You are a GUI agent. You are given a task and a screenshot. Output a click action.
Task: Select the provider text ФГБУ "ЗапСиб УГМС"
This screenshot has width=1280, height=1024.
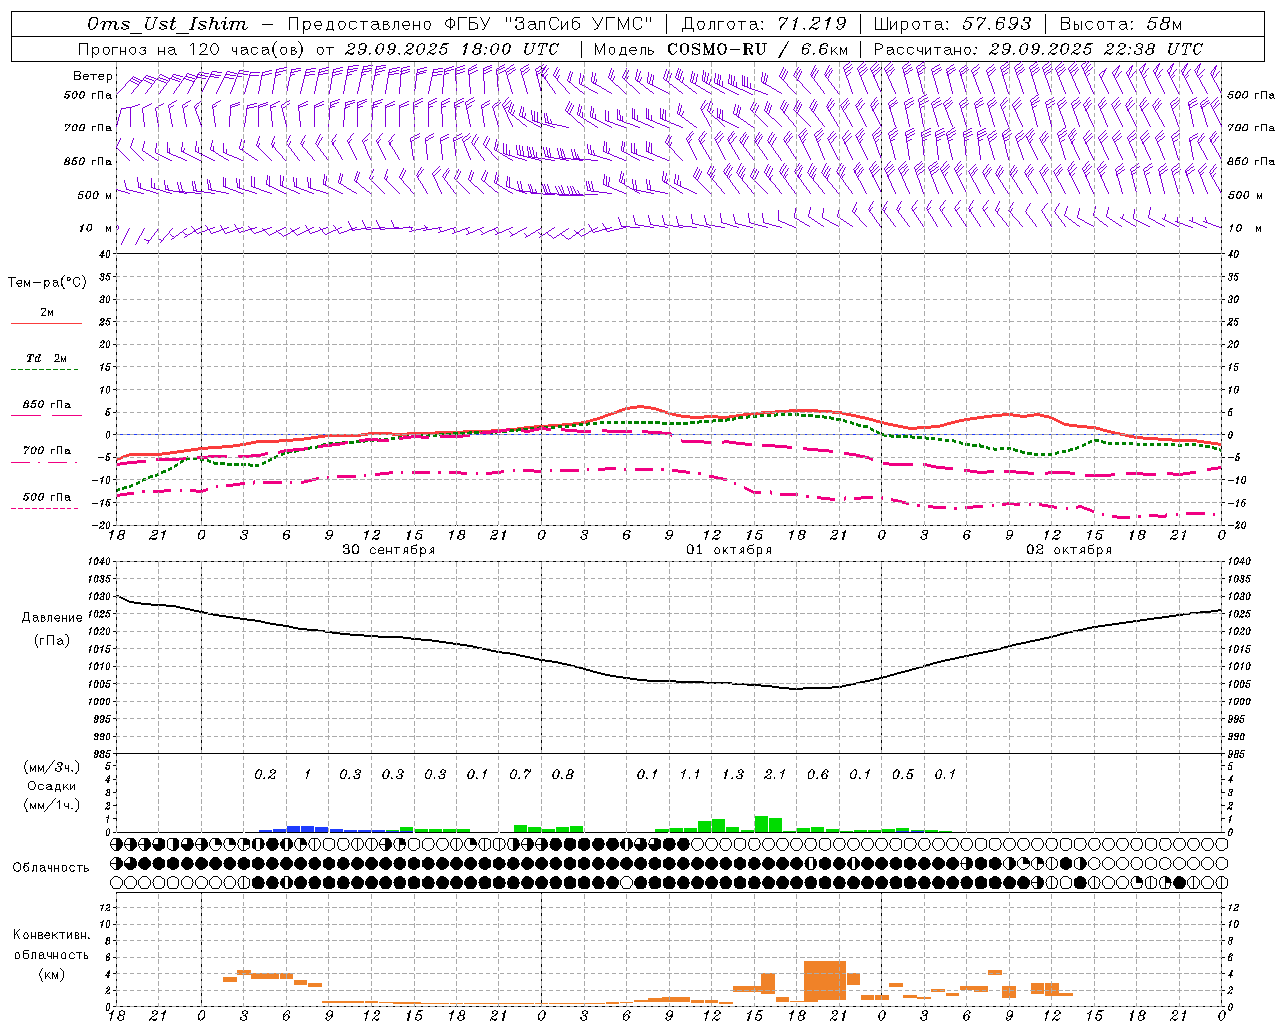click(x=548, y=24)
